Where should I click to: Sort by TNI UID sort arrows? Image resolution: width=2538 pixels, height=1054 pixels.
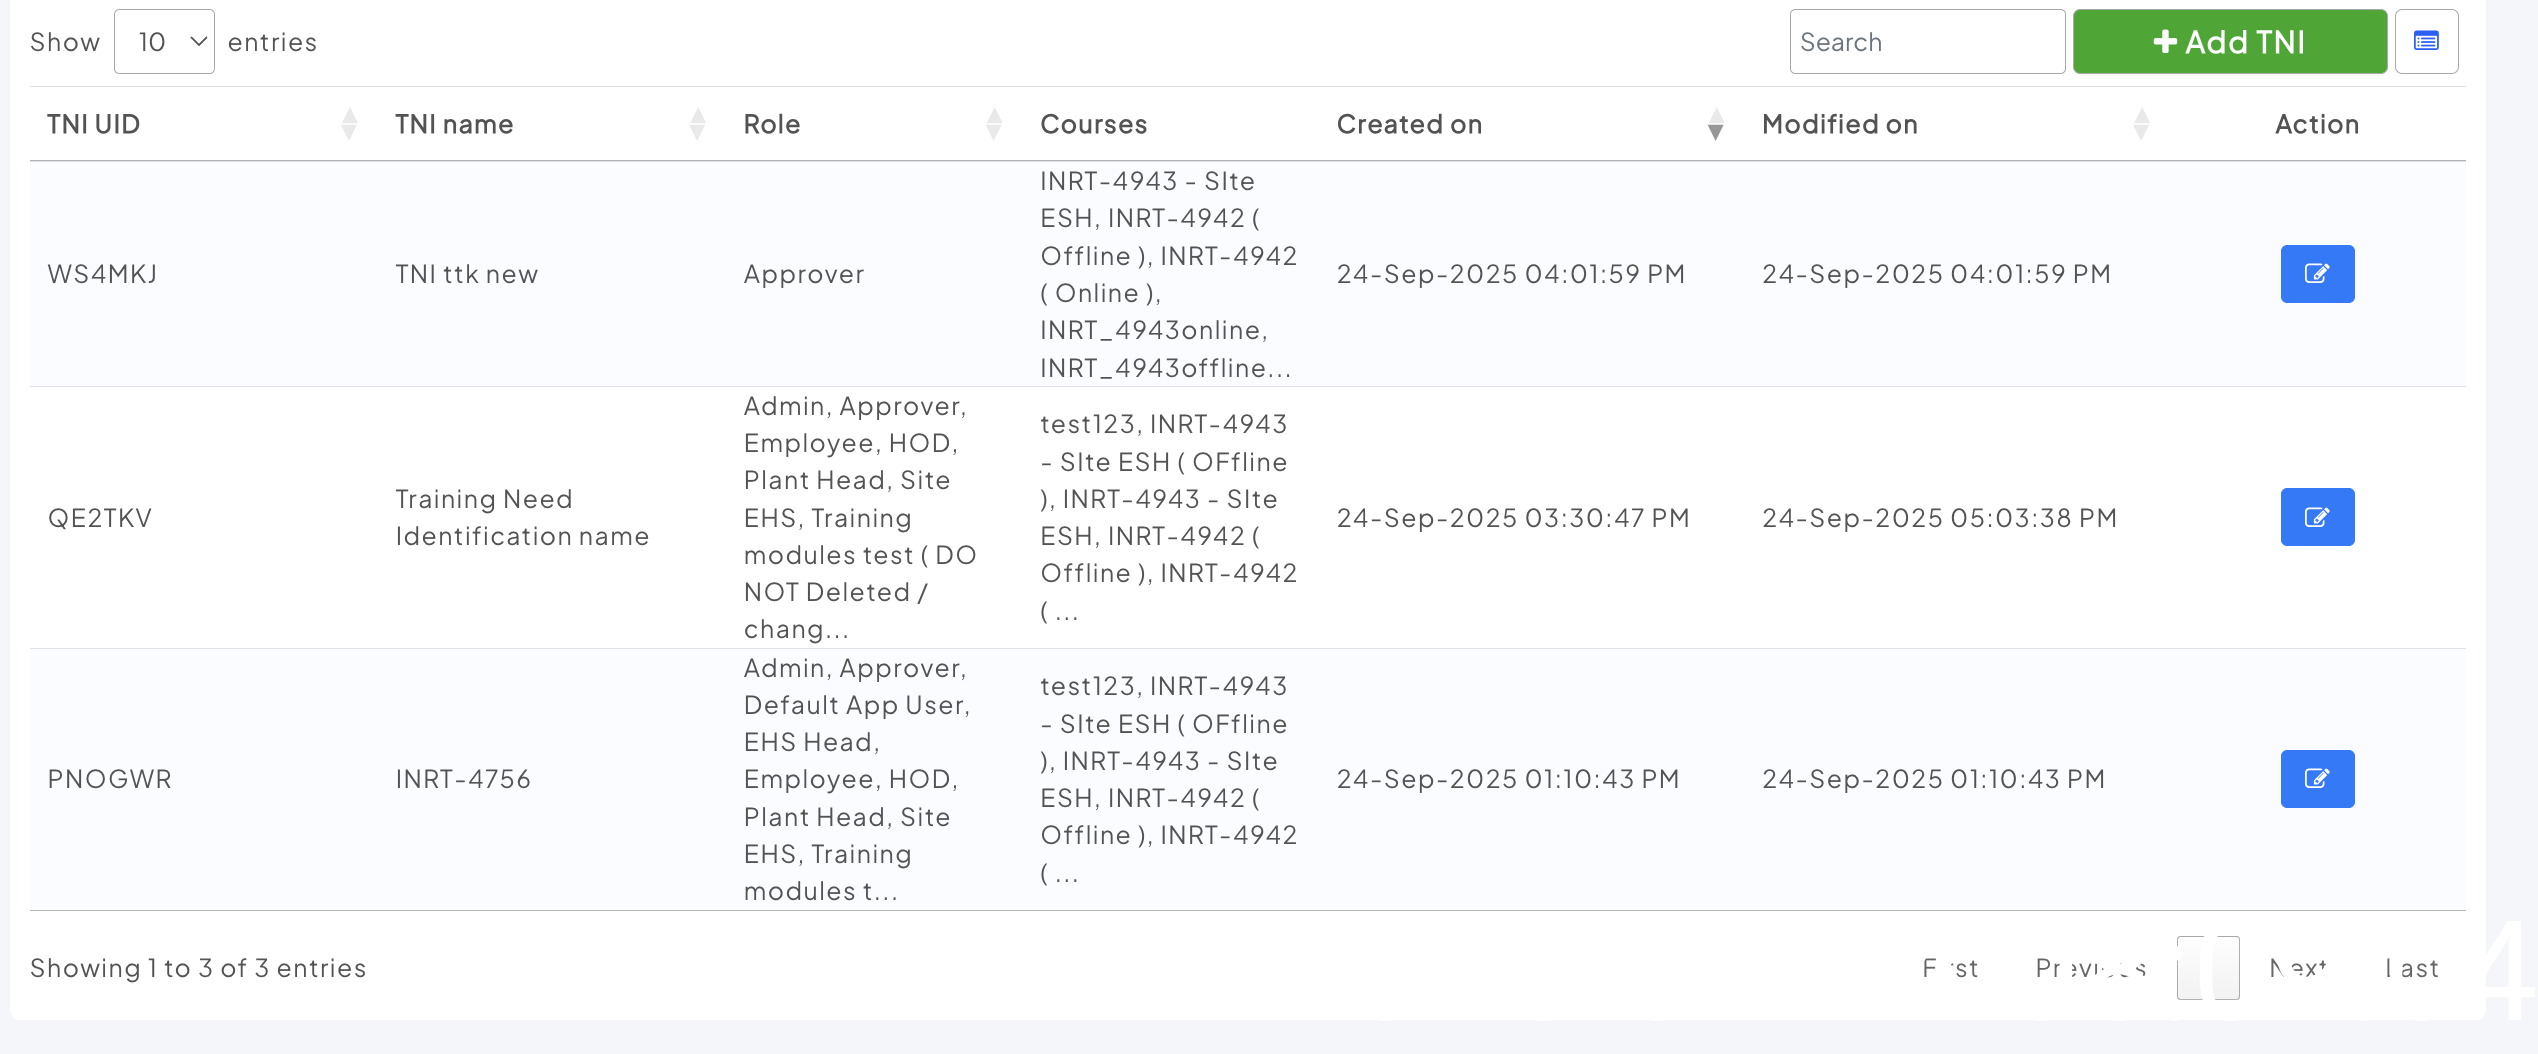349,124
